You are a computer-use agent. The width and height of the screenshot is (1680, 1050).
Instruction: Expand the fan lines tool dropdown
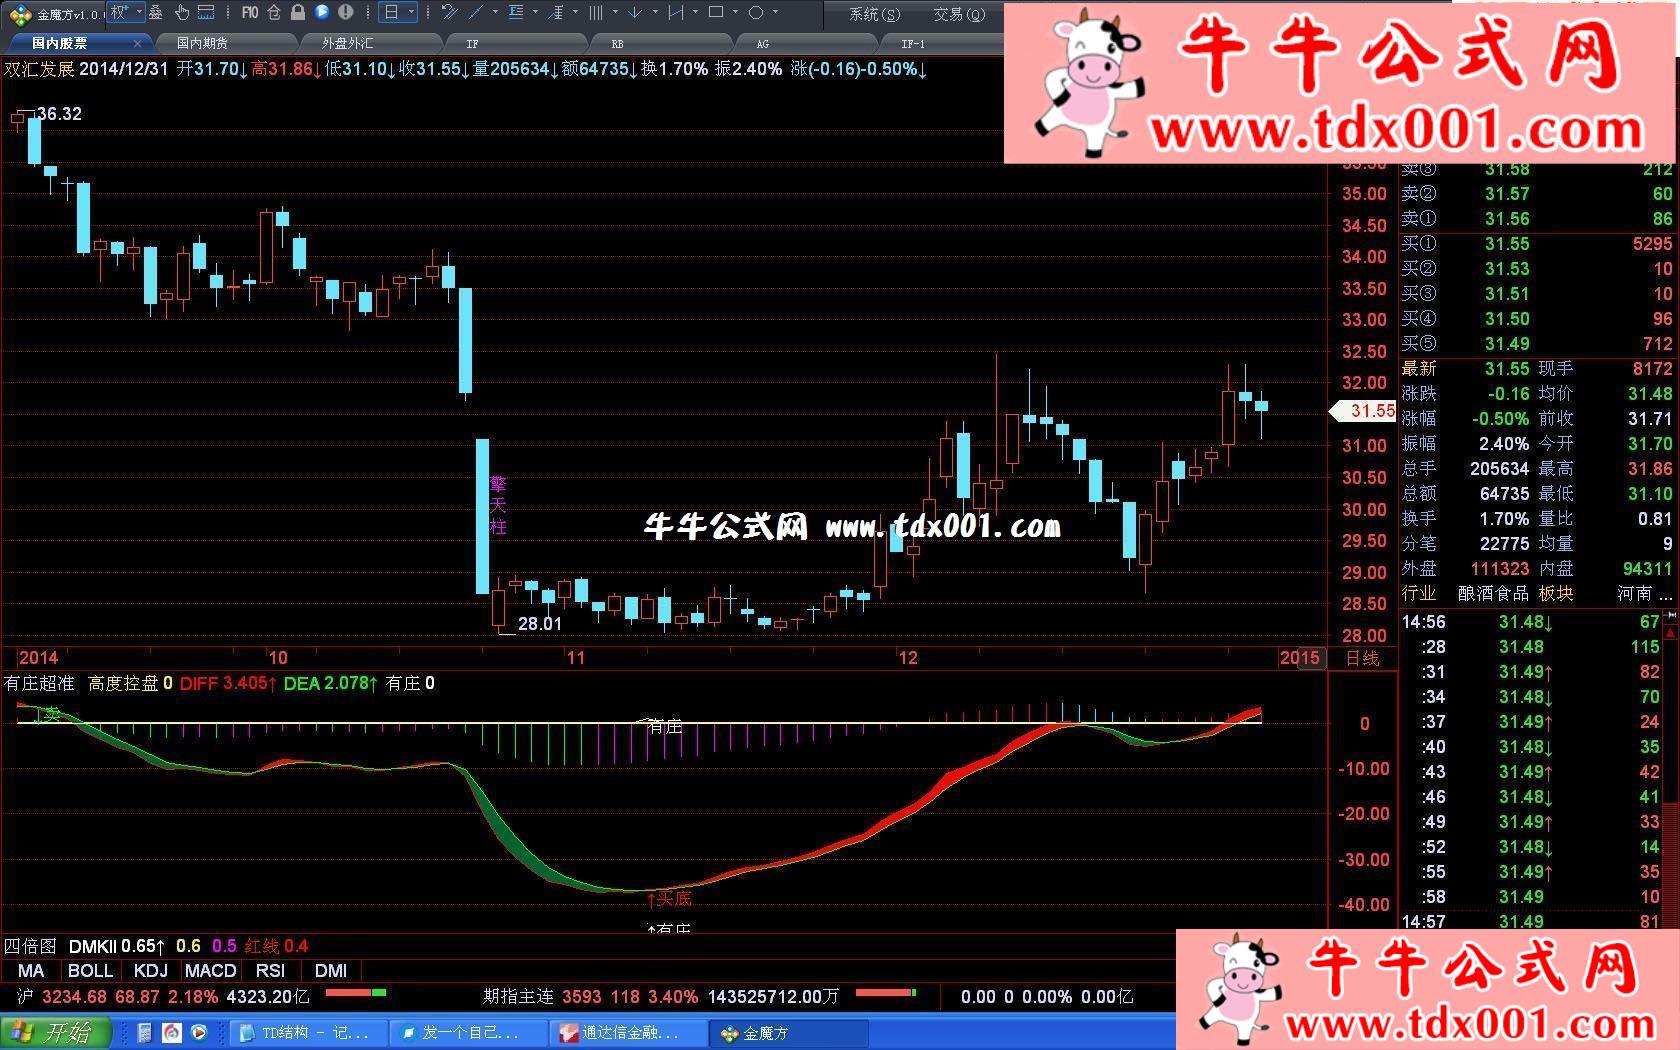[575, 12]
